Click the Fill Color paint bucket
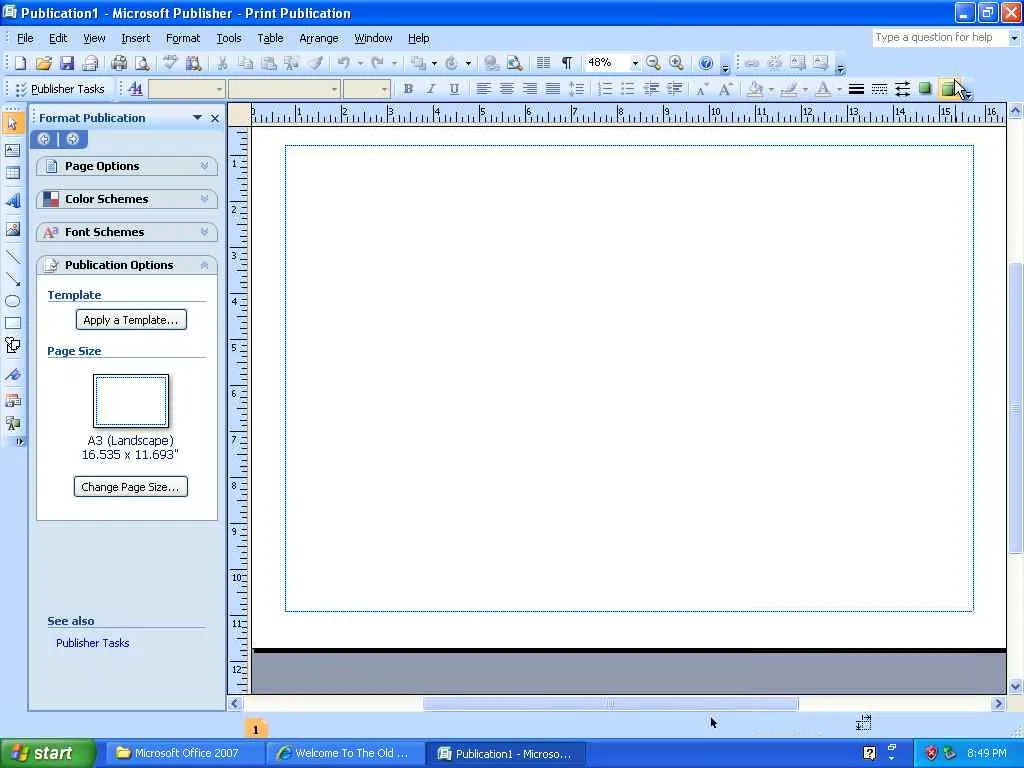Screen dimensions: 1024x768 click(756, 89)
